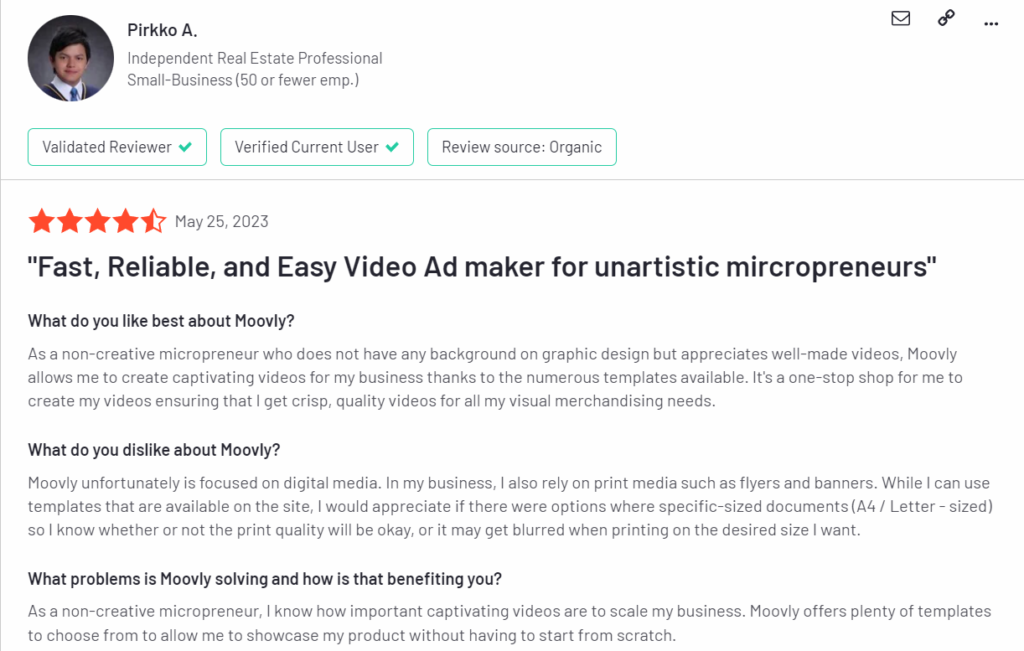Click "Small-Business (50 or fewer emp.)" text
1024x651 pixels.
click(x=243, y=80)
